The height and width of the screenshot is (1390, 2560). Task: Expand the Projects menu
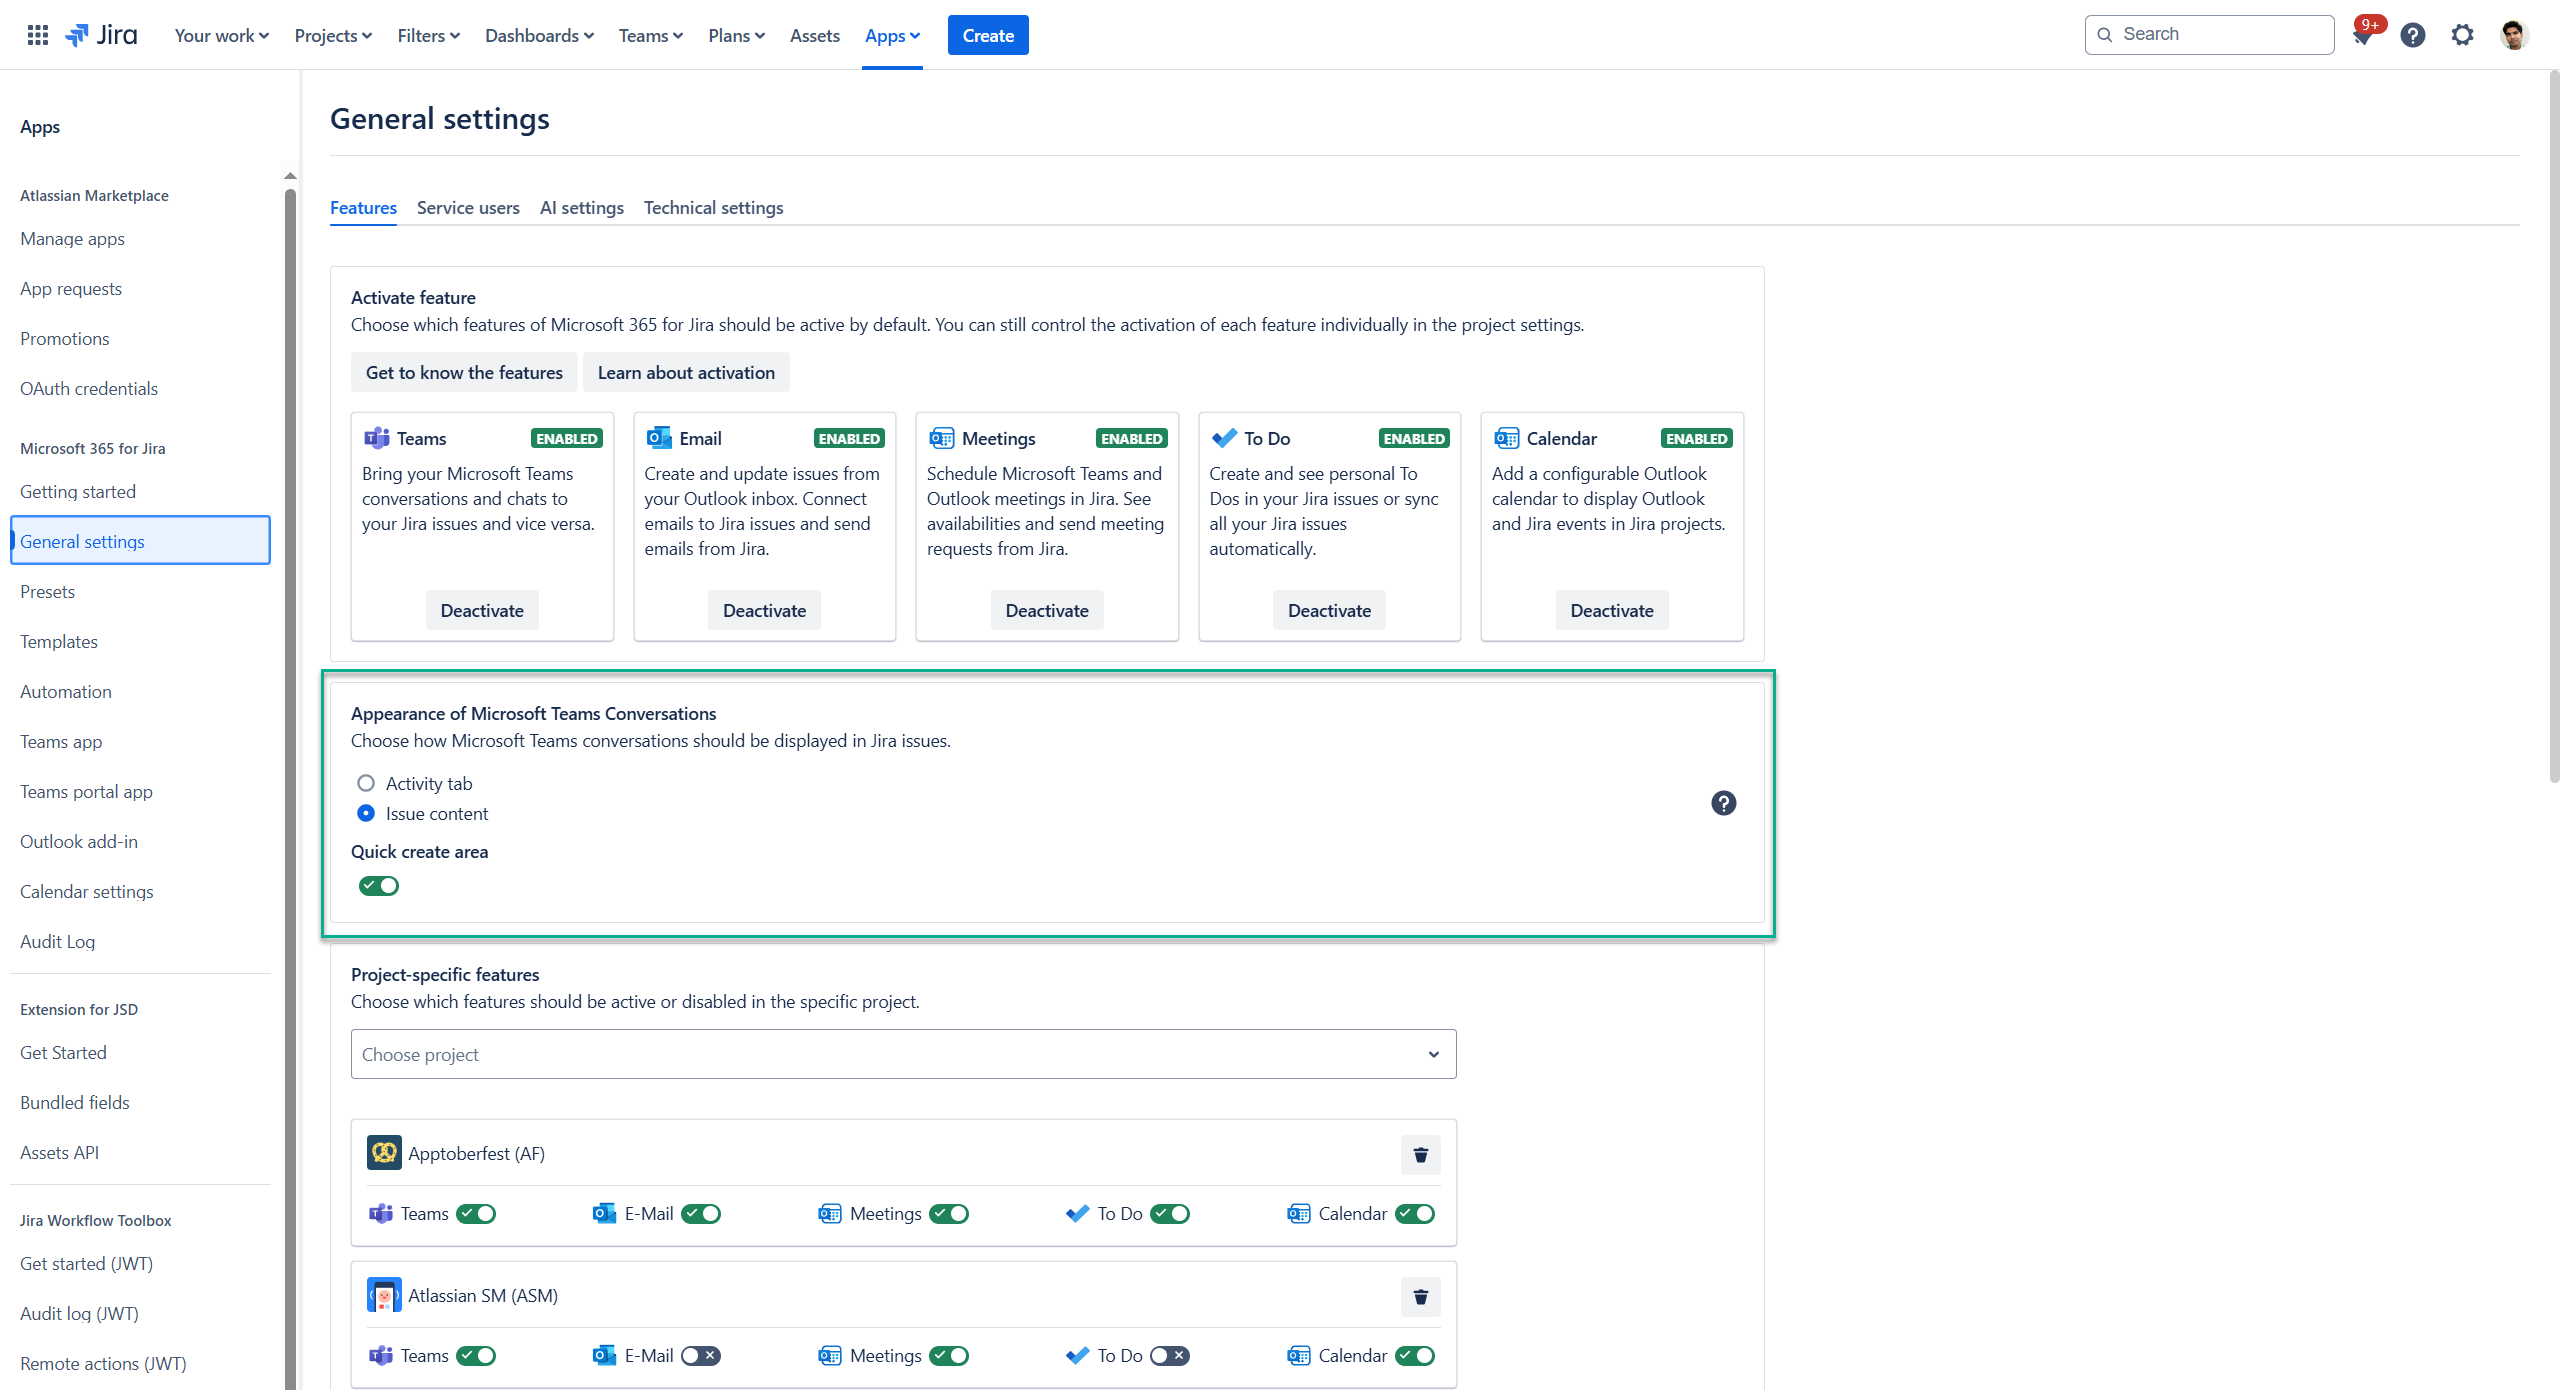(x=333, y=35)
